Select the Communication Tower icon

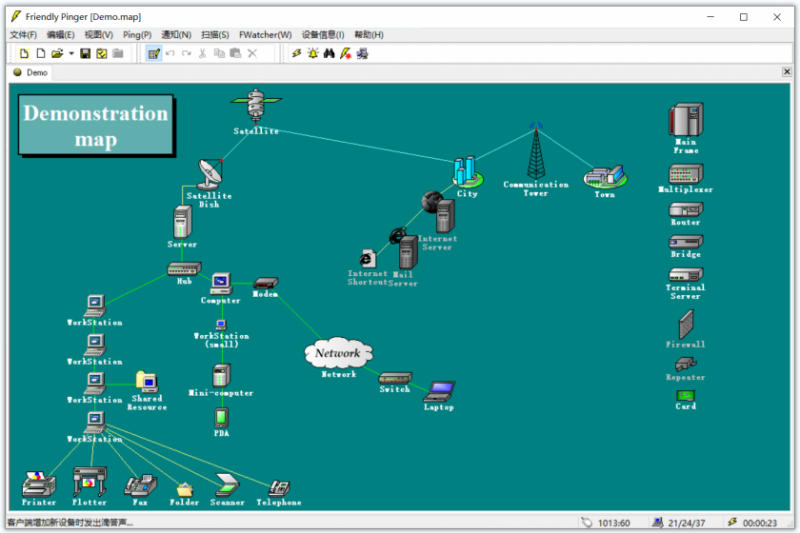pos(536,151)
